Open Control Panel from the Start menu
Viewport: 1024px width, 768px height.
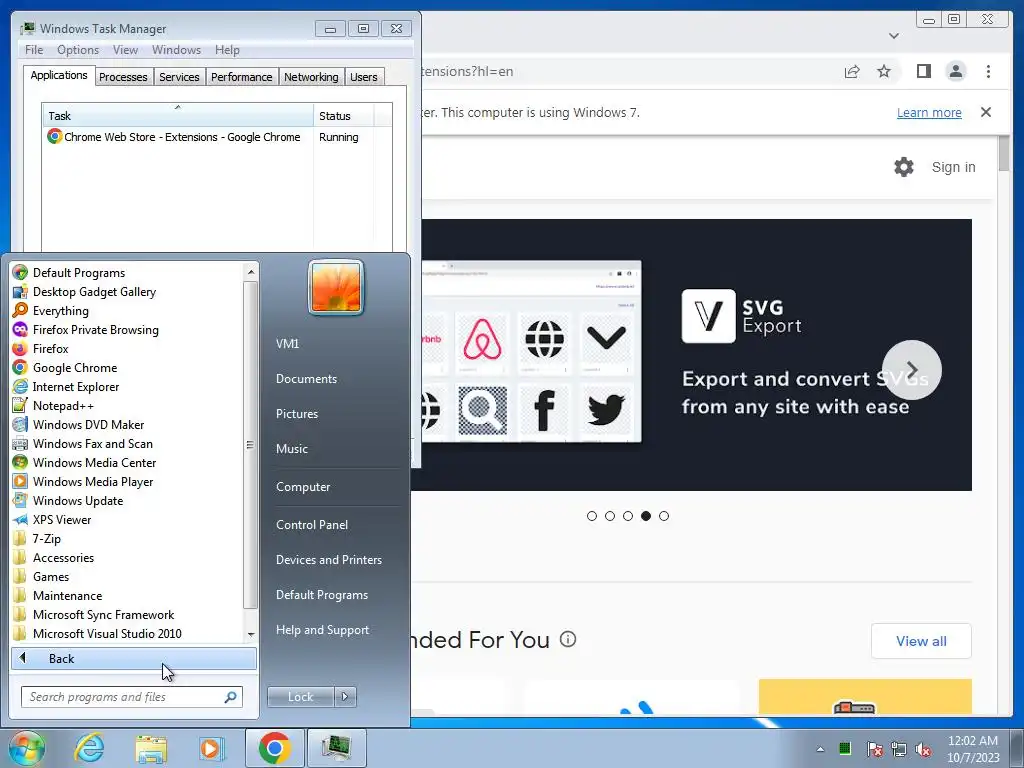pos(312,524)
